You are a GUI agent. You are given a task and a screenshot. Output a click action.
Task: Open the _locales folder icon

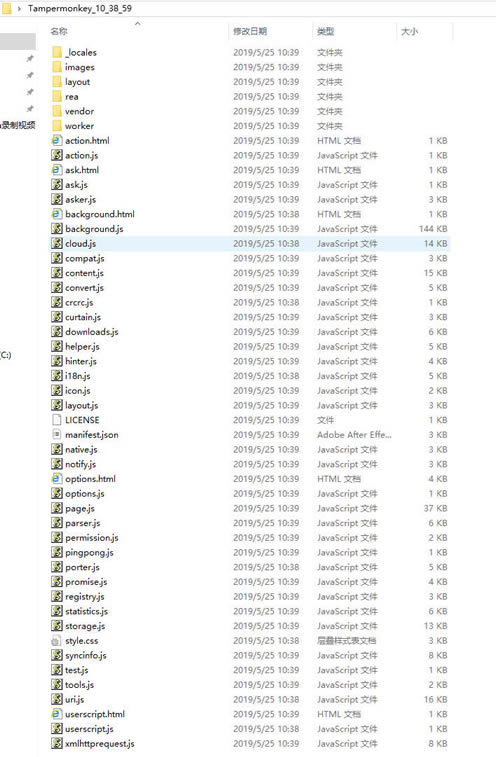point(57,52)
